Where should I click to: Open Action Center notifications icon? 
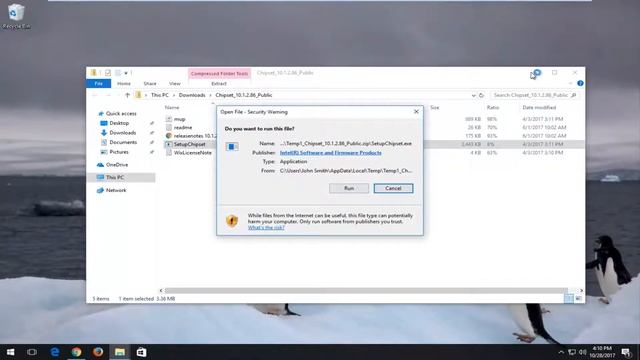(626, 352)
